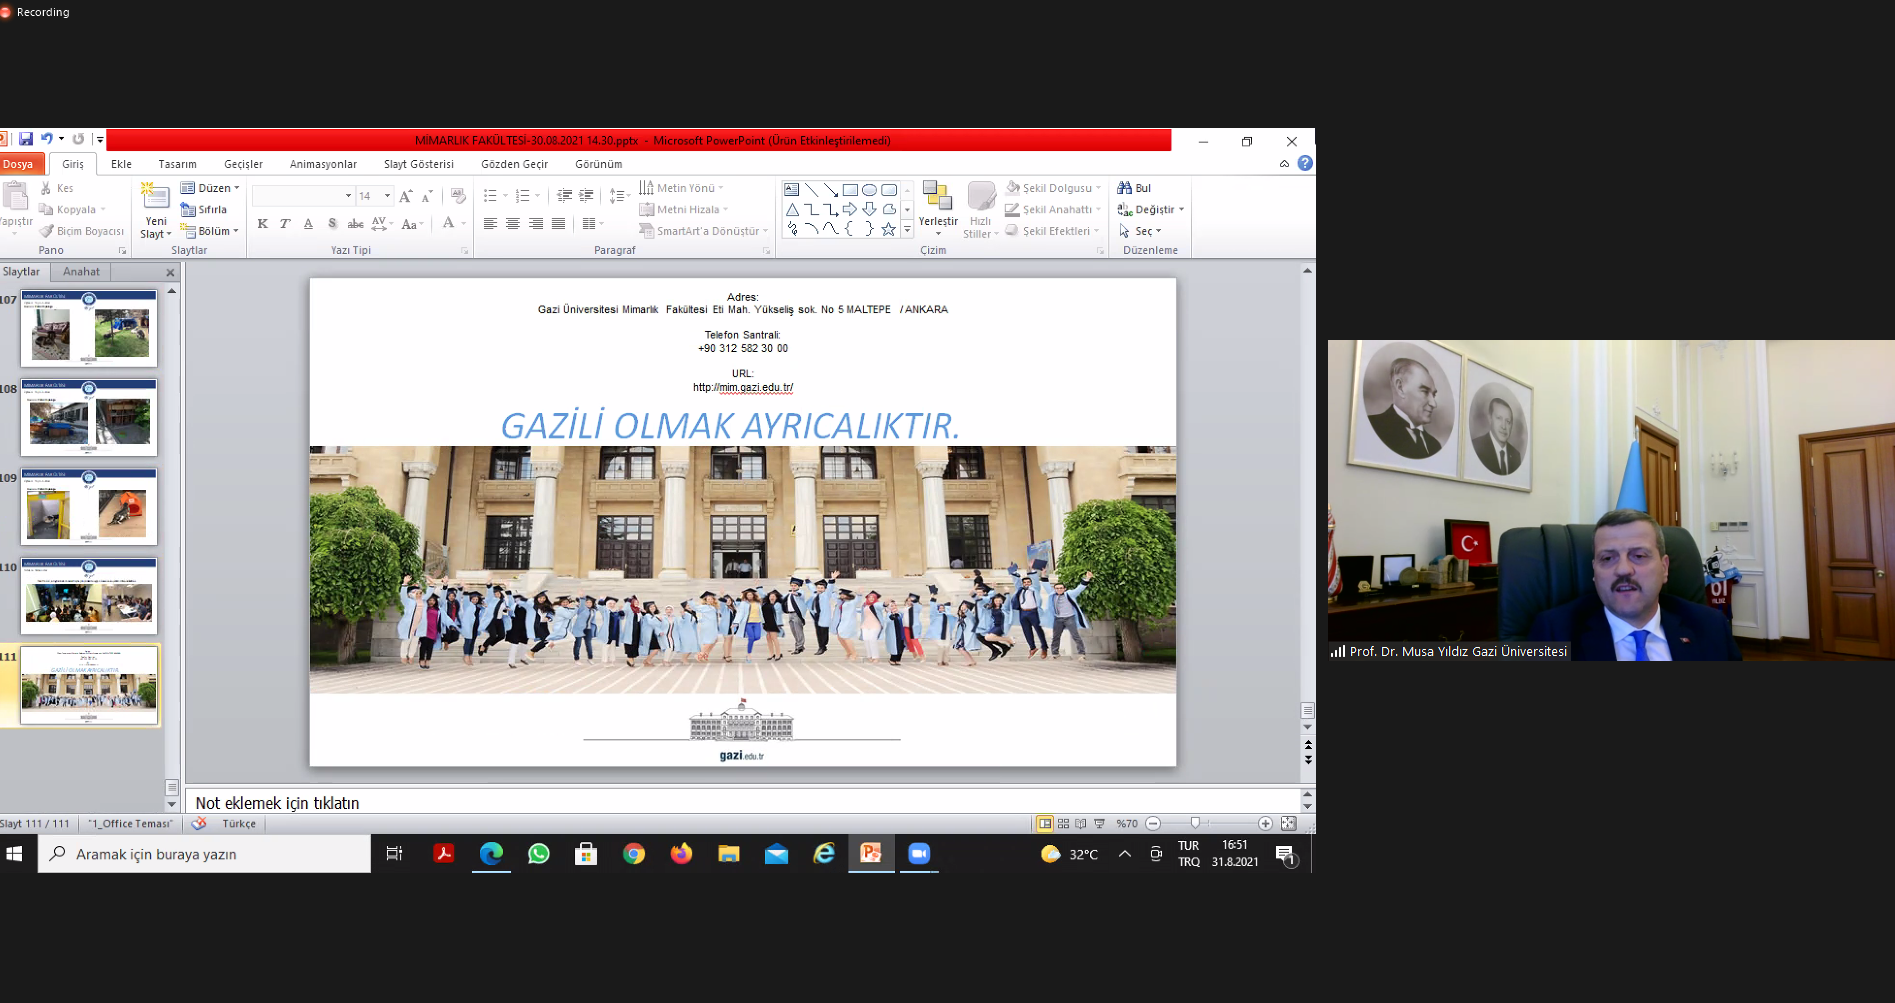Open Bul find tool

[1135, 188]
